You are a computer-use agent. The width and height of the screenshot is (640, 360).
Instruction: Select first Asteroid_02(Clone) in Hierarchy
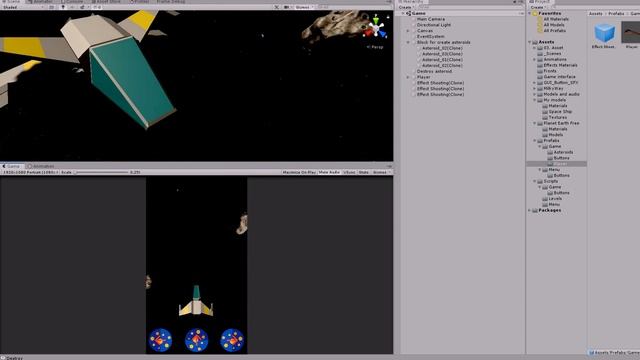click(442, 48)
